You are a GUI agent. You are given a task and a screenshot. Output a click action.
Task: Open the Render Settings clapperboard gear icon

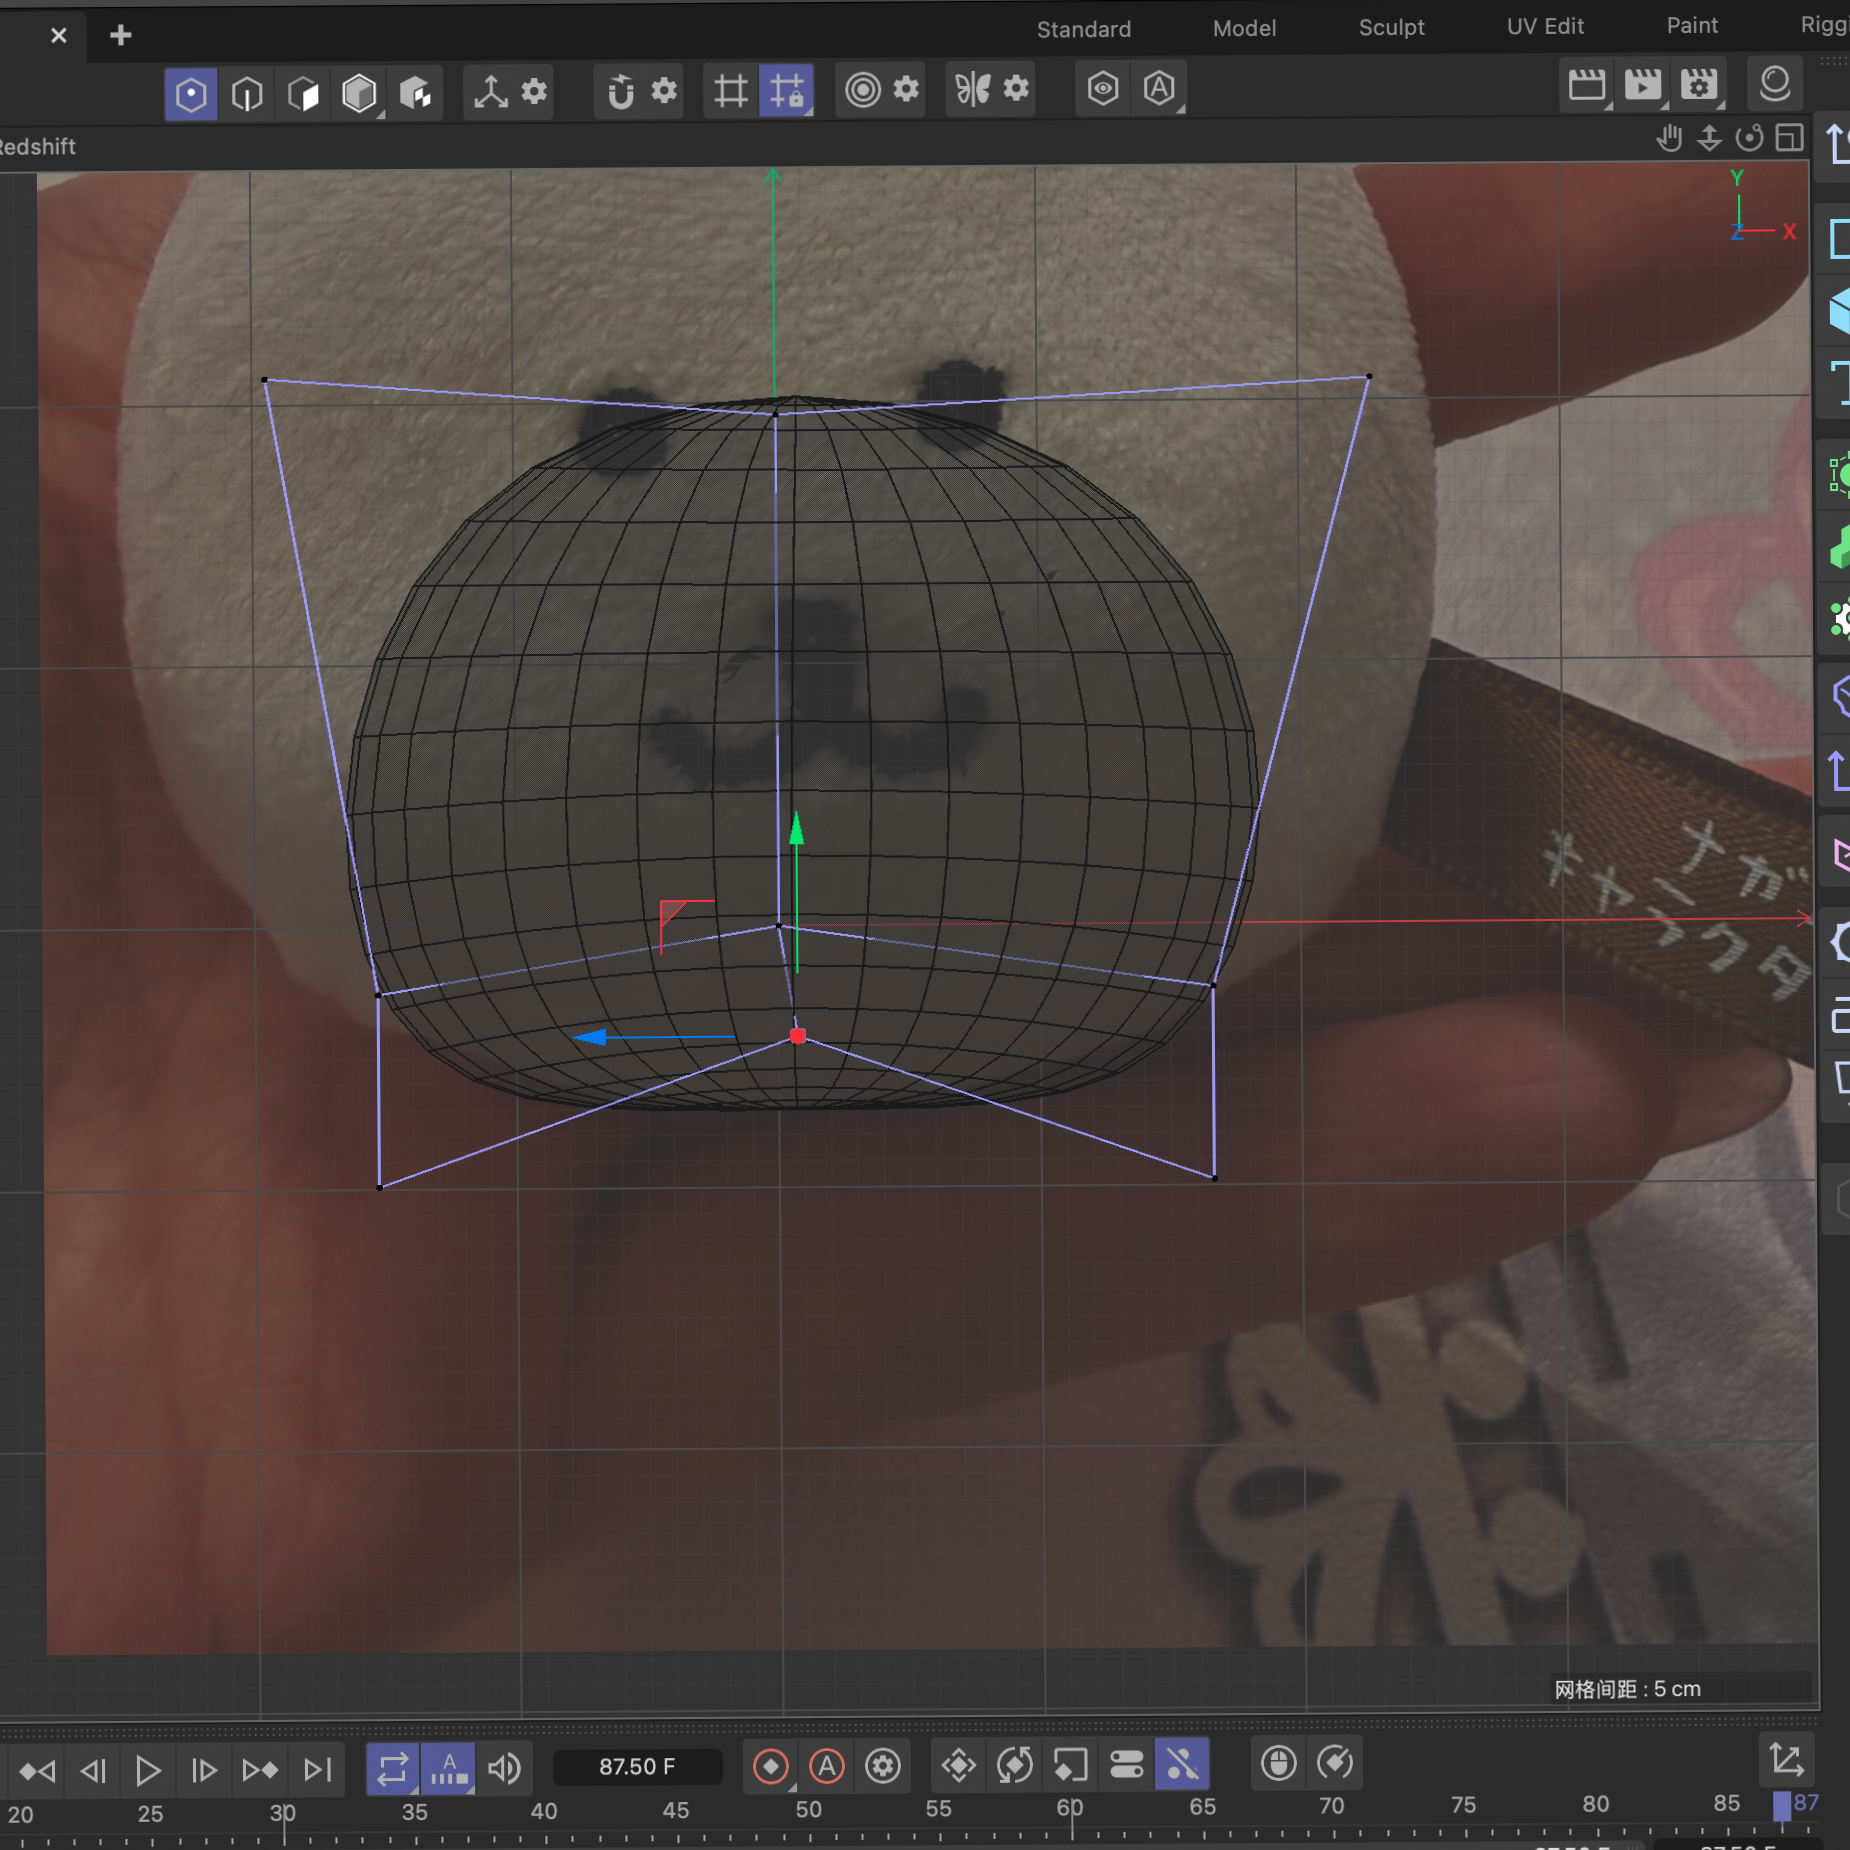click(1699, 86)
